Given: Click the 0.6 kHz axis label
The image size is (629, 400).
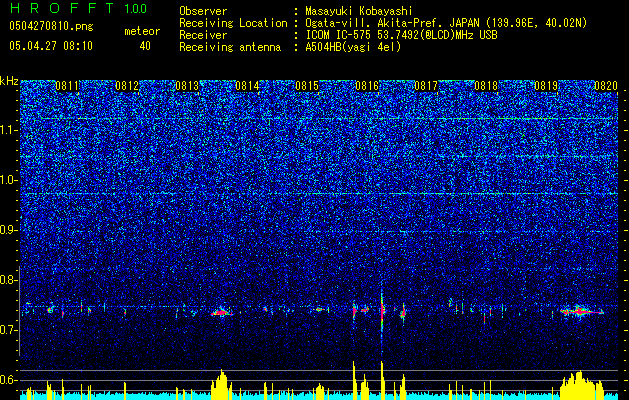Looking at the screenshot, I should pyautogui.click(x=9, y=380).
